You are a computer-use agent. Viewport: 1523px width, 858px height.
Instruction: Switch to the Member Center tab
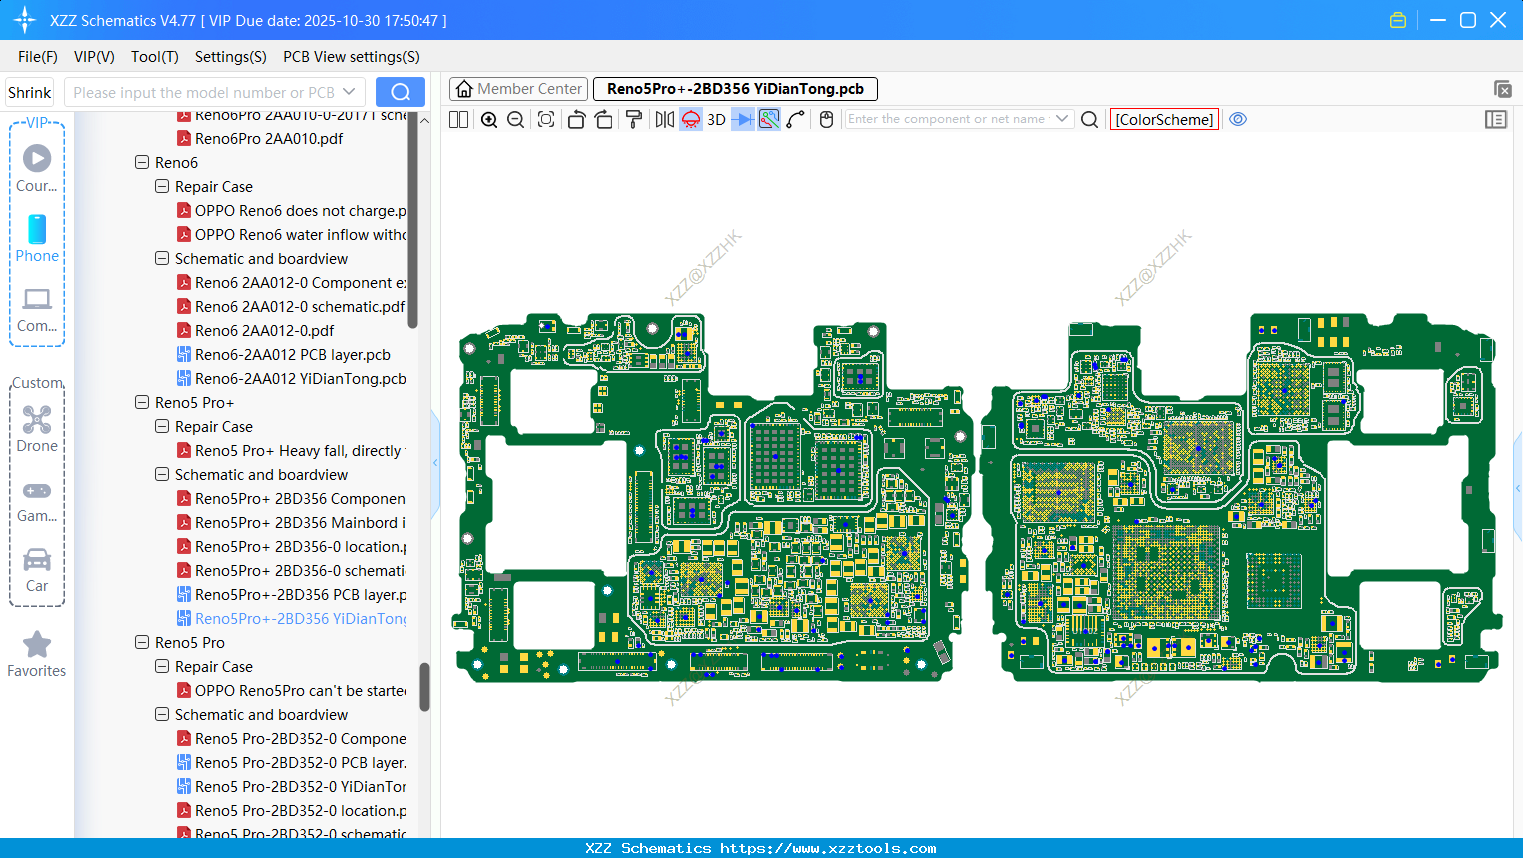519,89
